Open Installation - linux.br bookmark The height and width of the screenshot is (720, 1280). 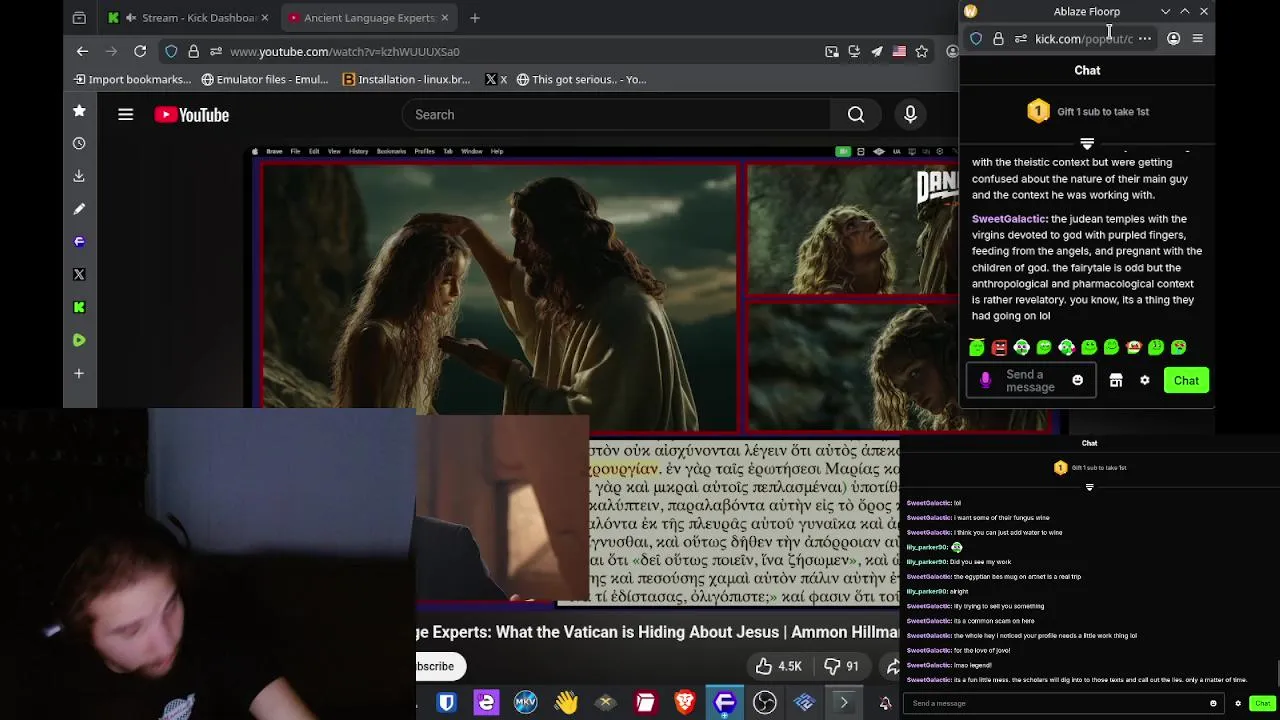tap(406, 79)
